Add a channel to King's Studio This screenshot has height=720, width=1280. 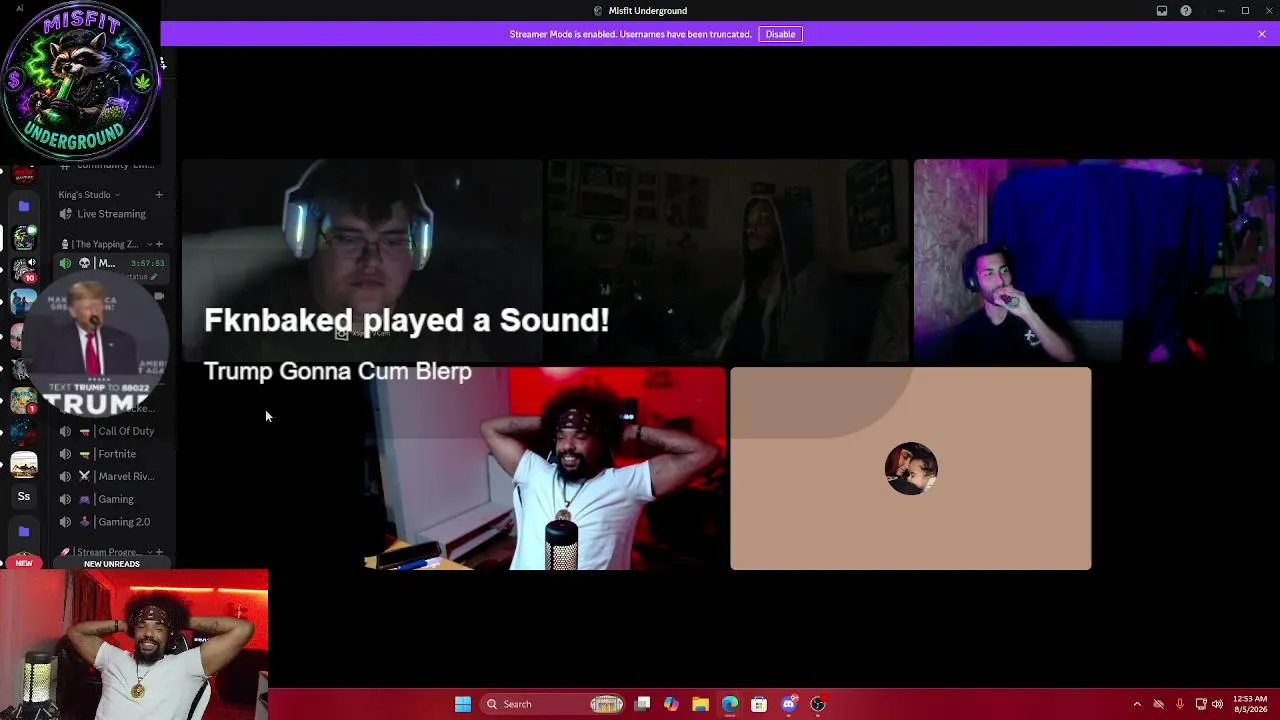tap(159, 195)
